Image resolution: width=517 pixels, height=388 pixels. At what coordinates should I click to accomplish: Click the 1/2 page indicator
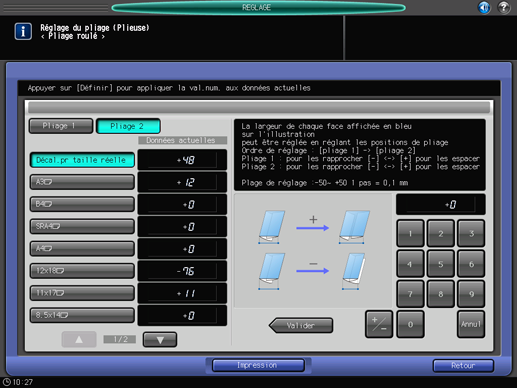120,339
